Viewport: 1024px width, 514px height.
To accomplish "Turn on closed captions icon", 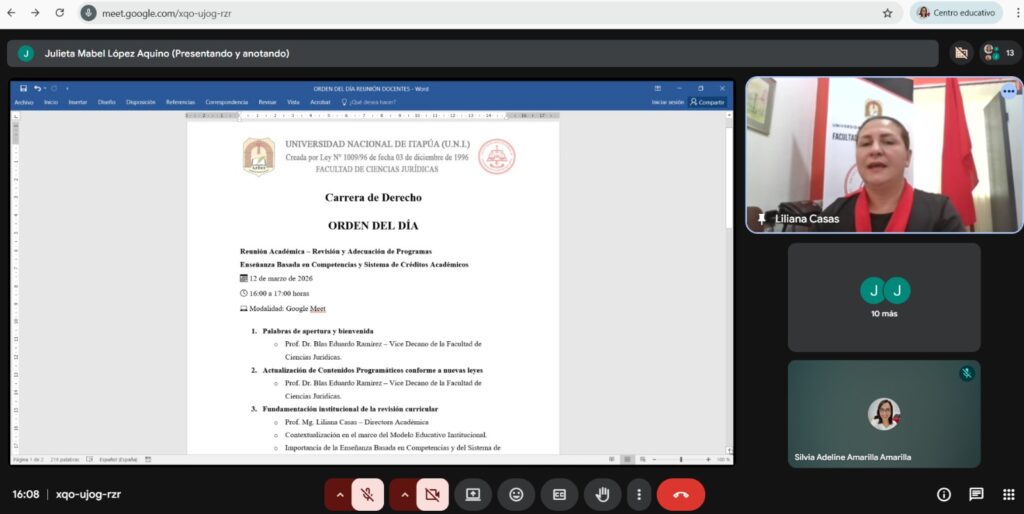I will [559, 494].
